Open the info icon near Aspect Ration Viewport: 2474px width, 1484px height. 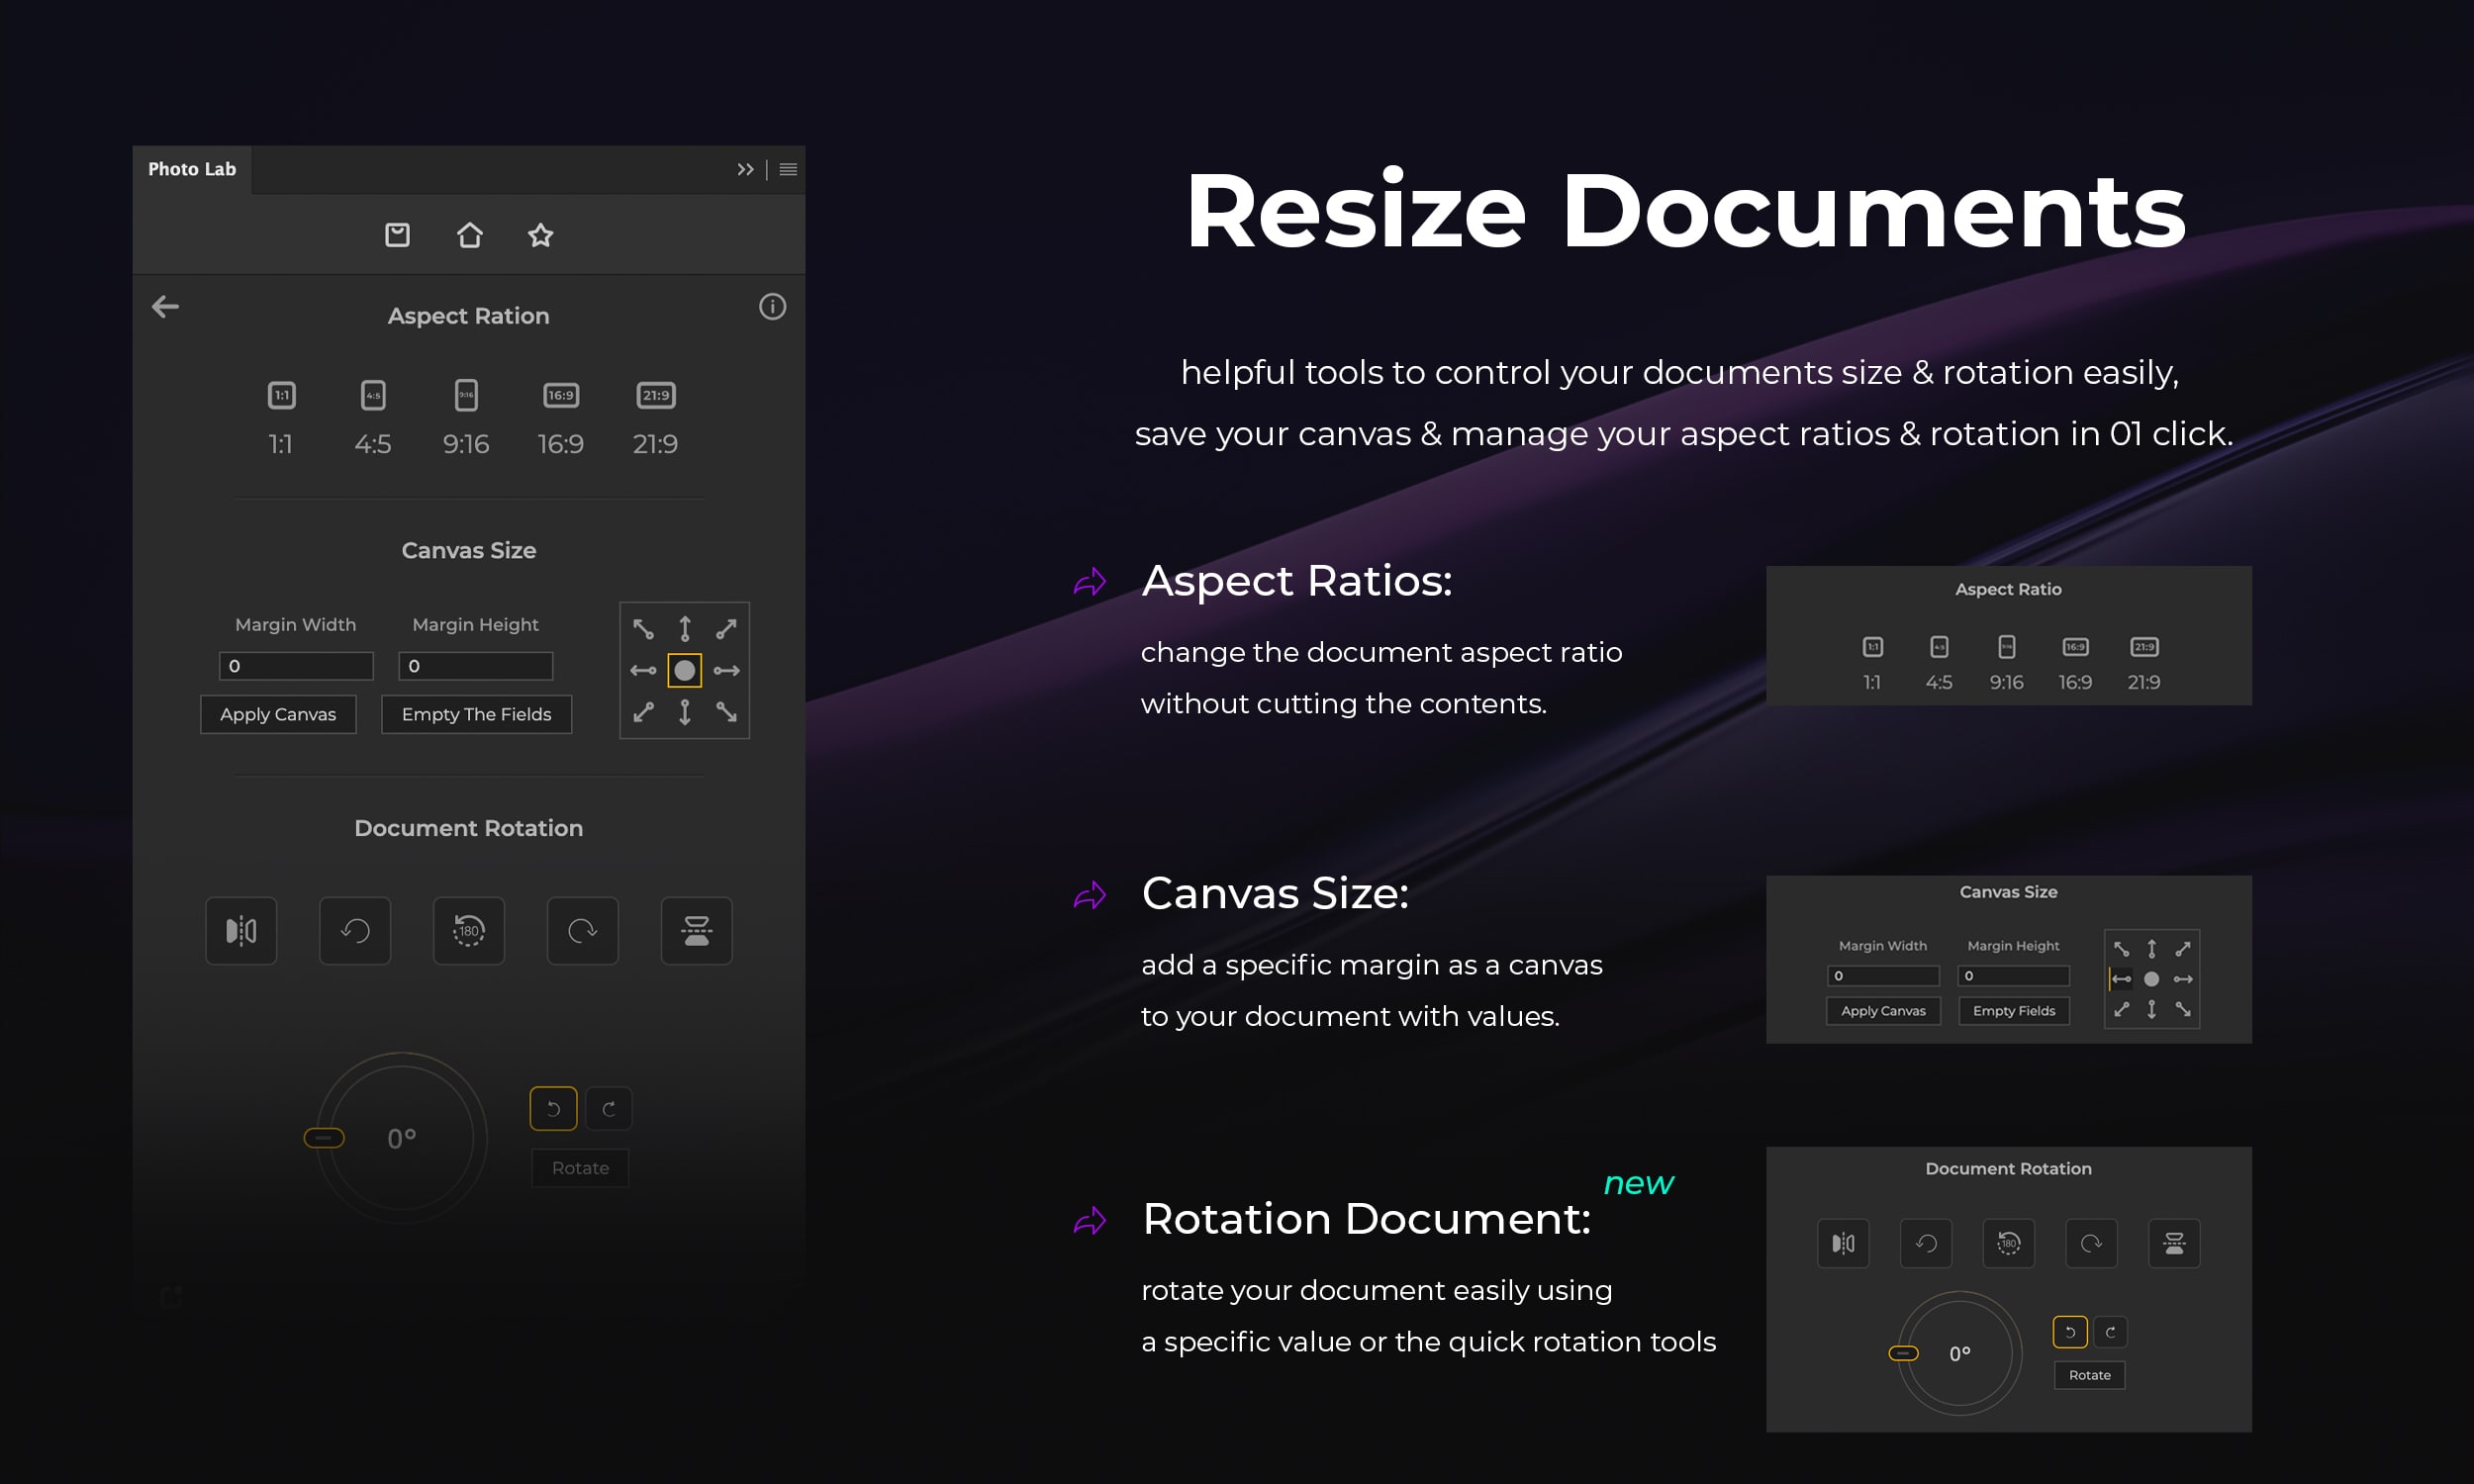click(772, 307)
